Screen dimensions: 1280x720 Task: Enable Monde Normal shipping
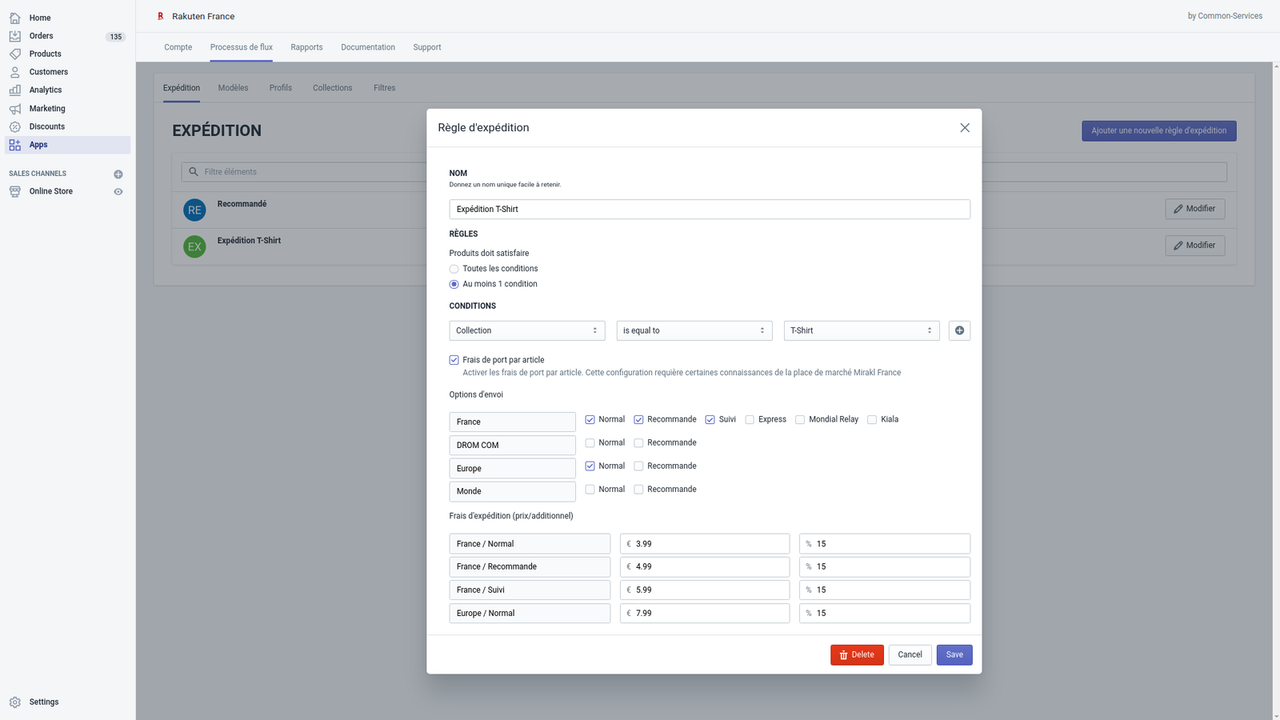[590, 489]
